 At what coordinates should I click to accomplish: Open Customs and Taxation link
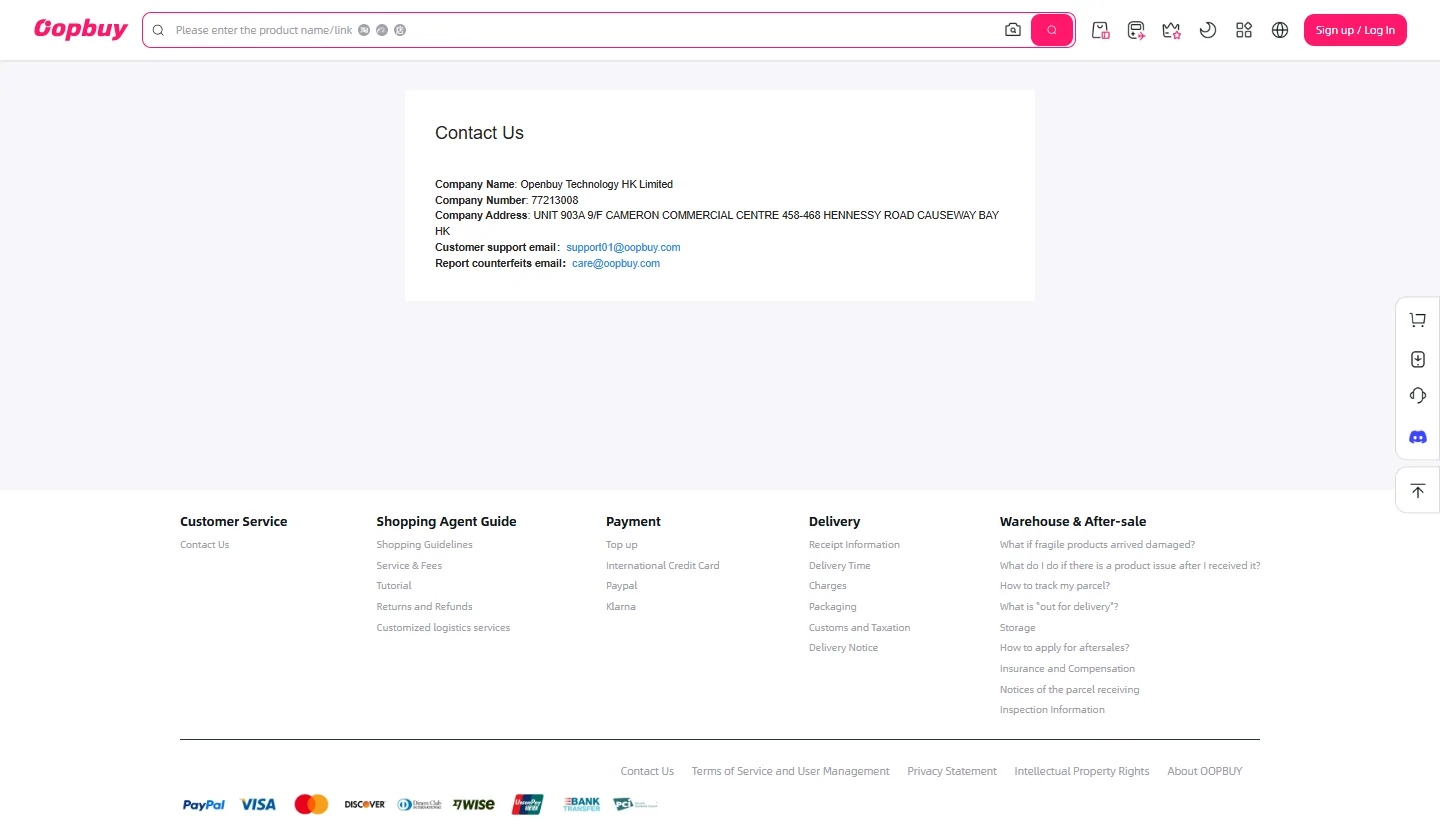860,628
